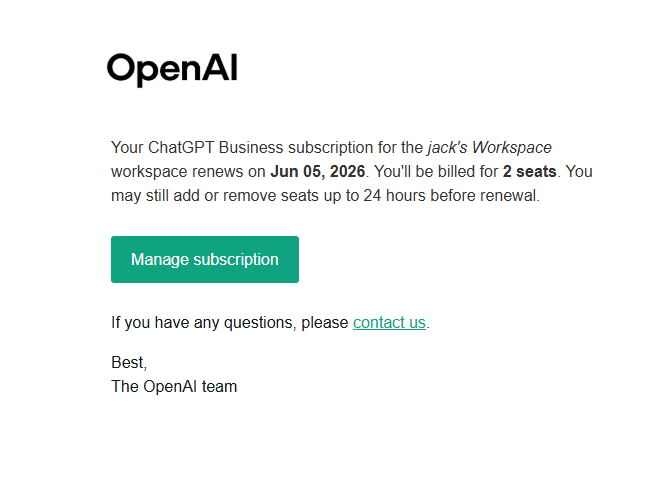Screen dimensions: 661x489
Task: Click the letters AI in the logo
Action: tap(220, 67)
